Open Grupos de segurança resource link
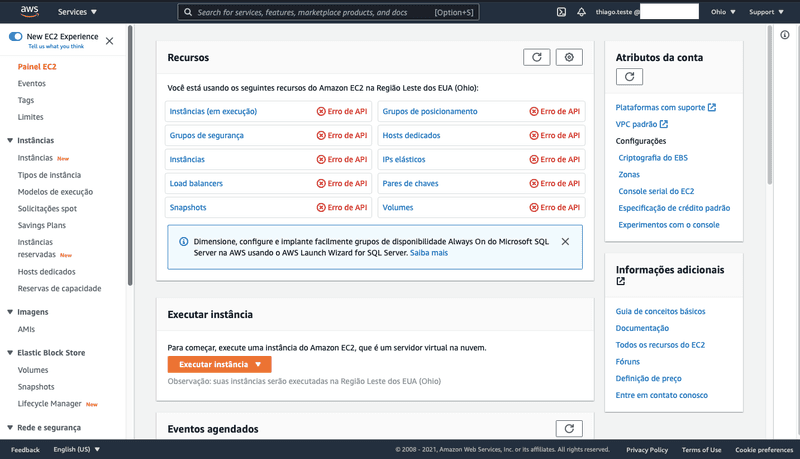Viewport: 800px width, 459px height. pos(207,135)
